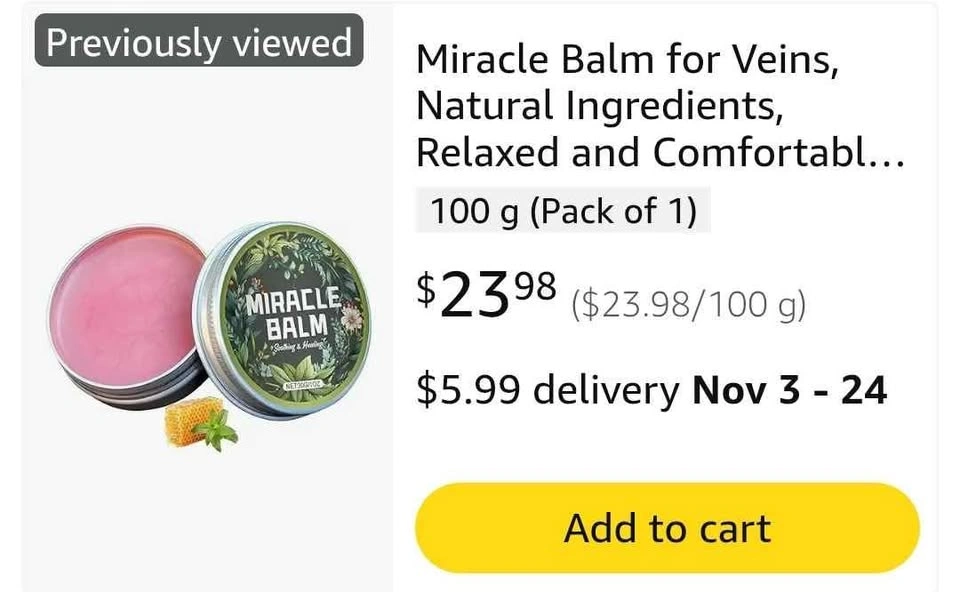Click the Soothing & Healing script on lid
The image size is (960, 592).
(300, 347)
